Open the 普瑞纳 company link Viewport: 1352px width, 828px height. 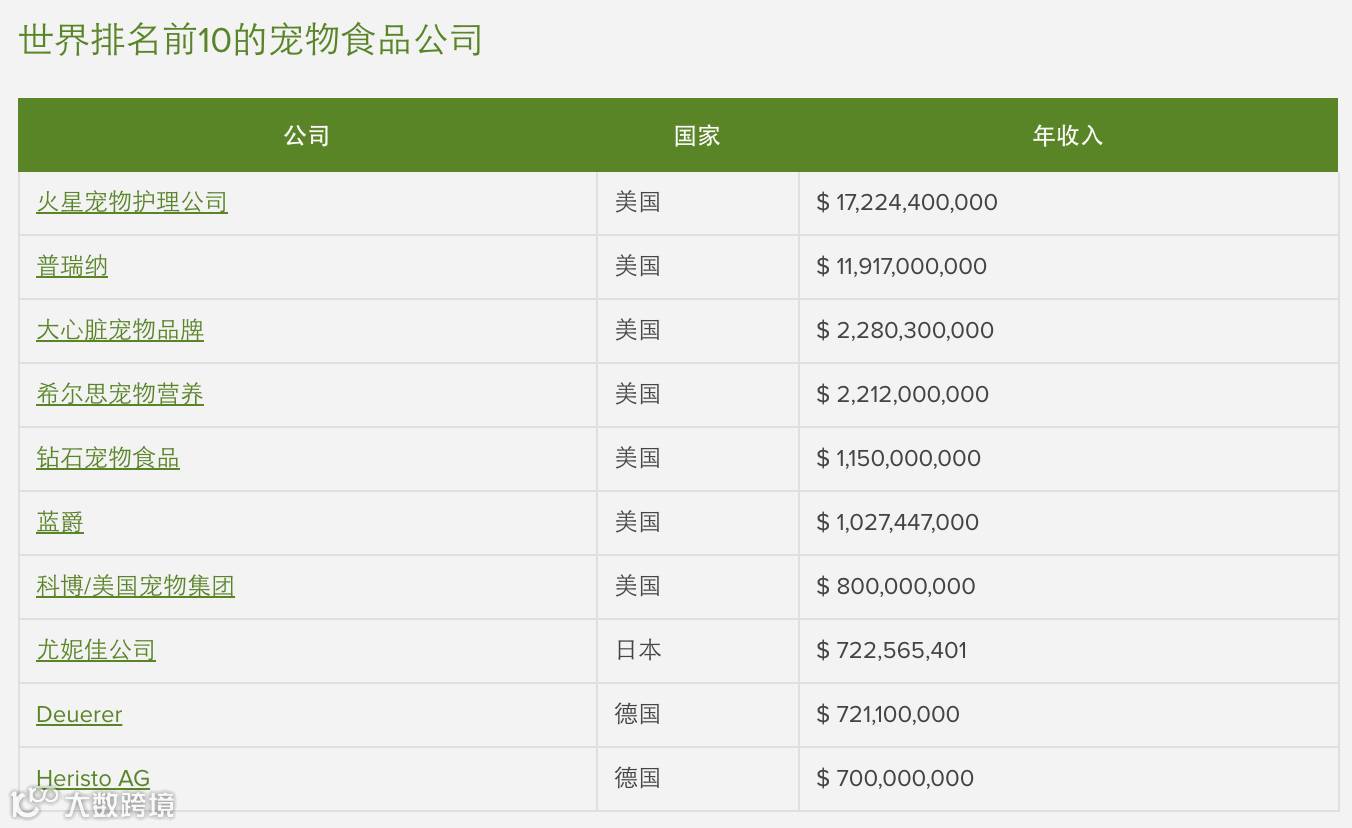(x=72, y=266)
